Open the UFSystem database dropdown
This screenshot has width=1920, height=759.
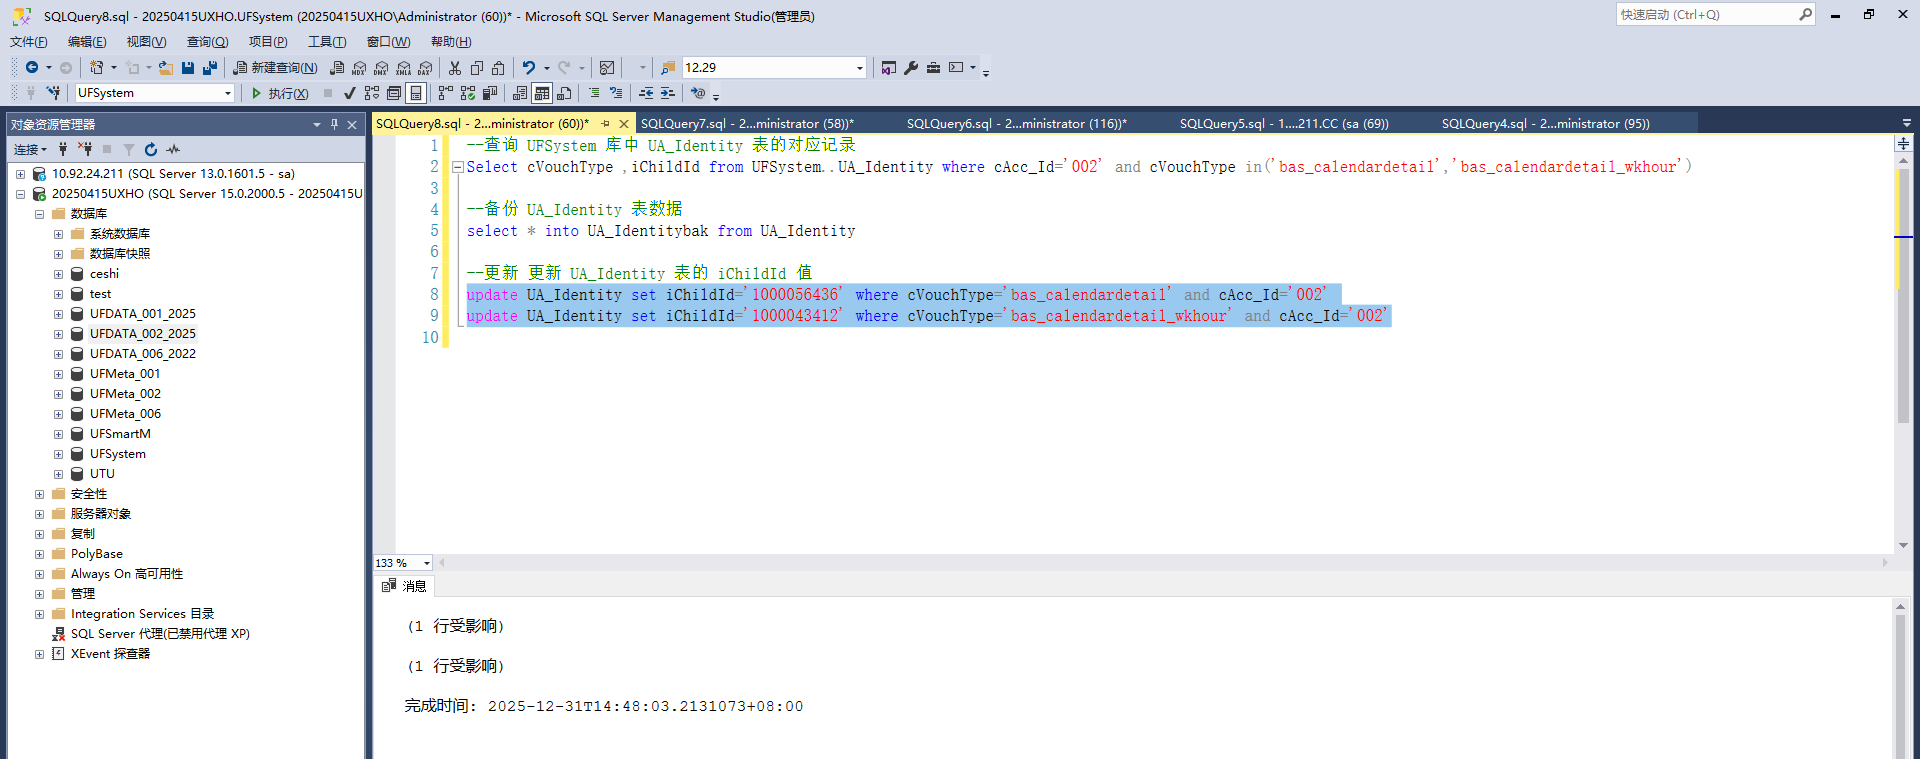point(228,93)
